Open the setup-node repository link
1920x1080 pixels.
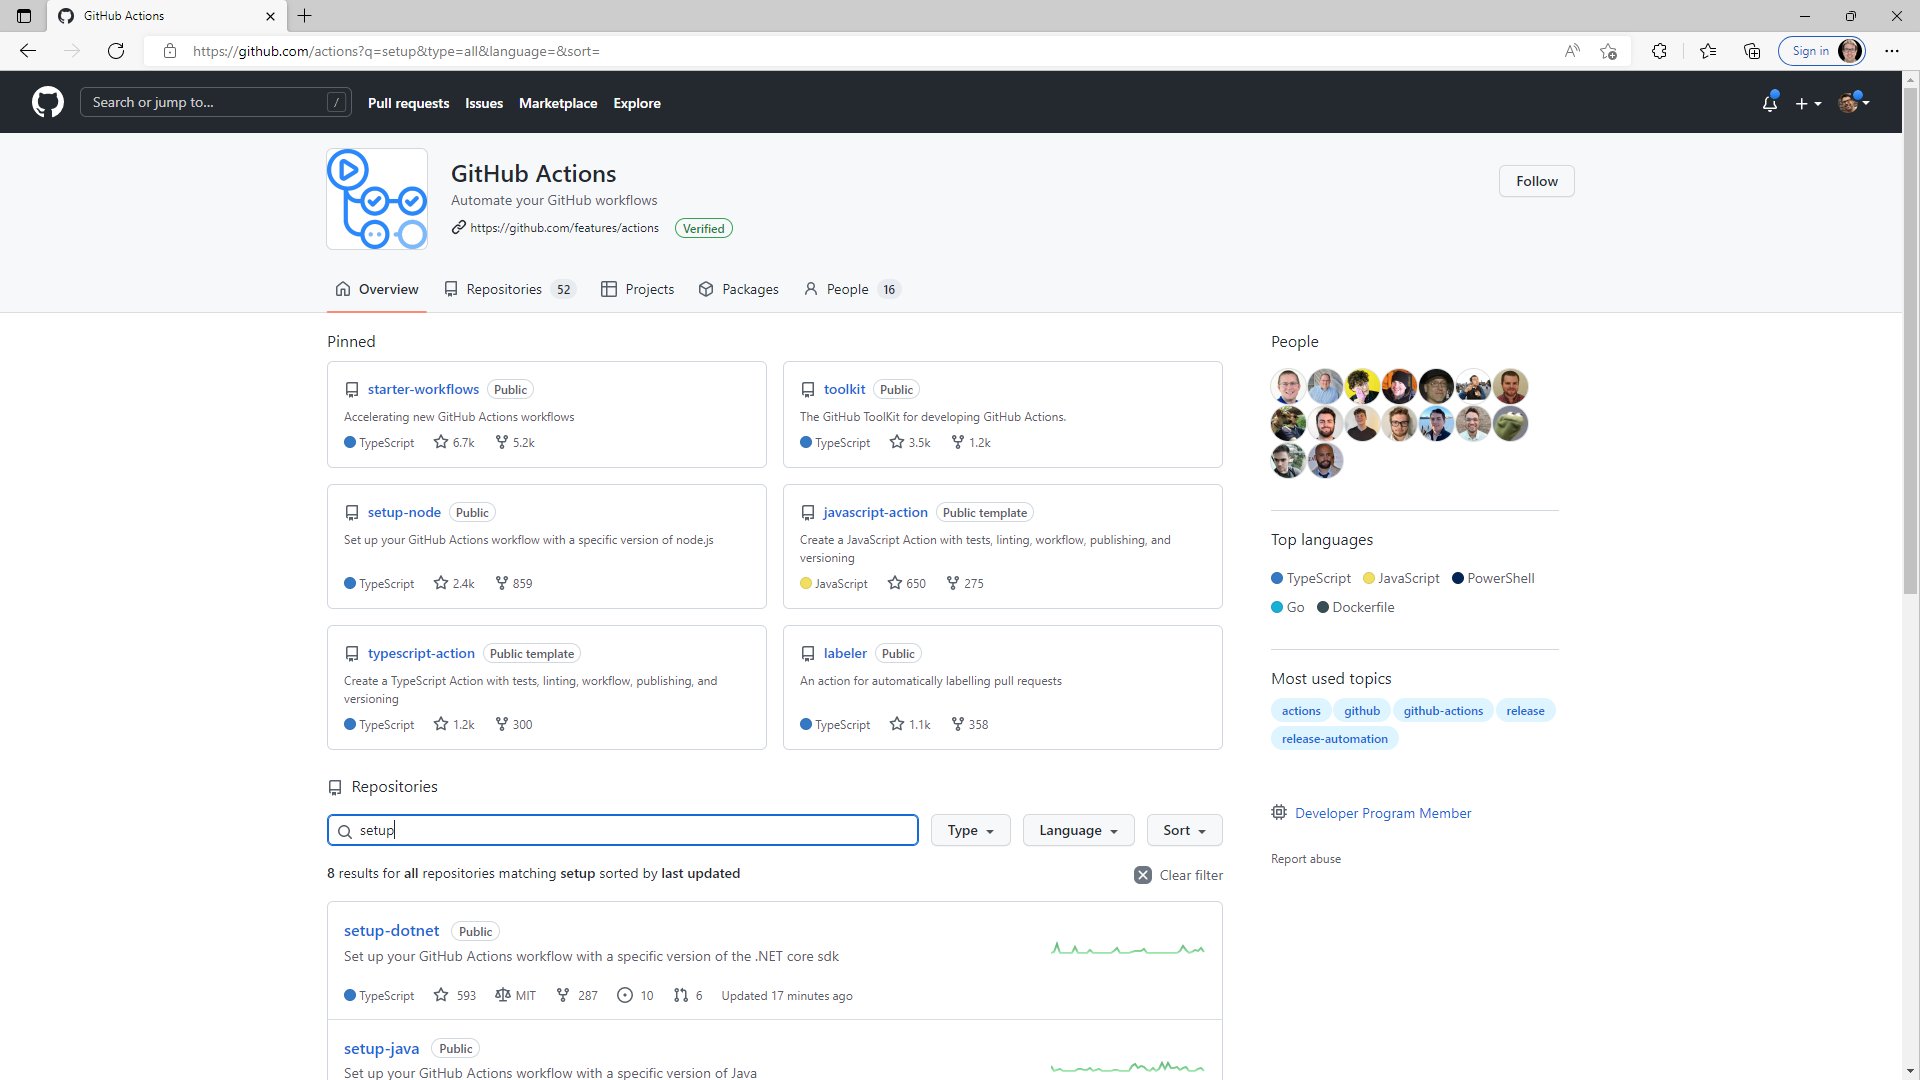404,512
